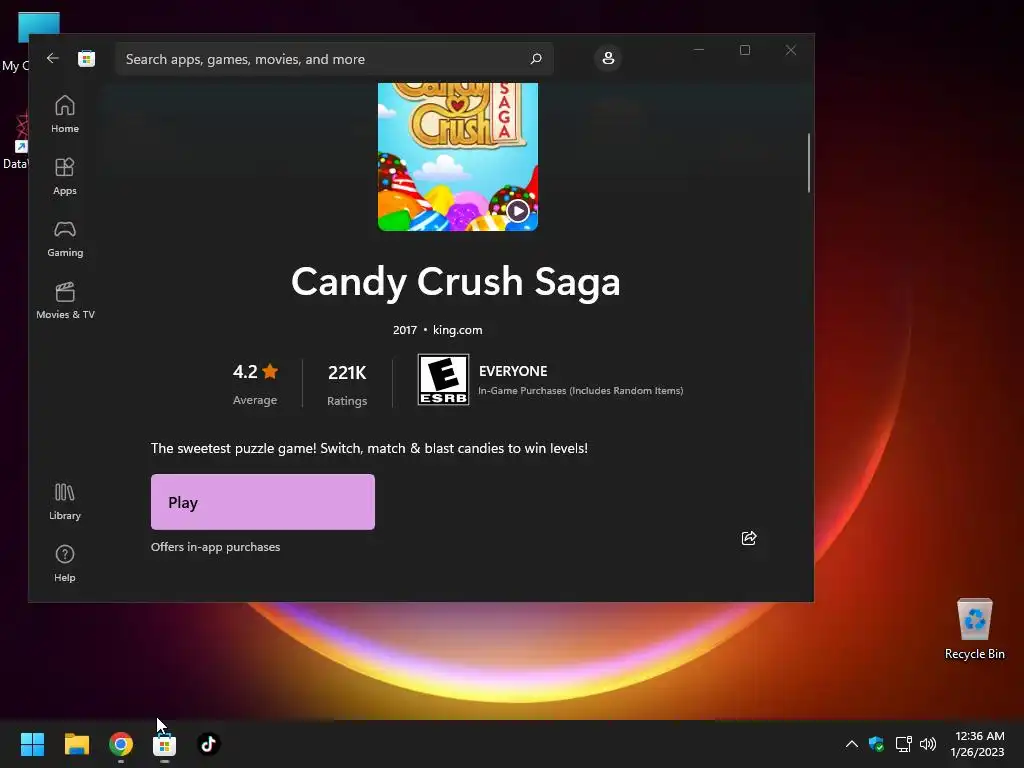Open Home in the Store sidebar

click(65, 114)
